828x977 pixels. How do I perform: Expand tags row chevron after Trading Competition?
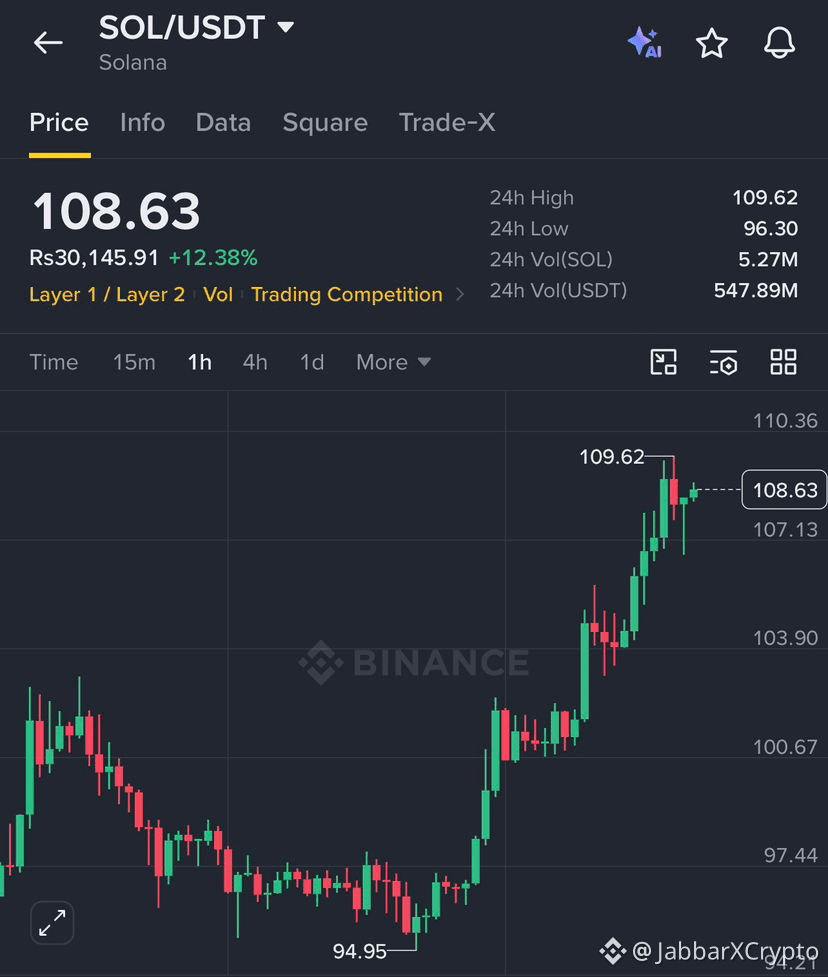(x=460, y=294)
